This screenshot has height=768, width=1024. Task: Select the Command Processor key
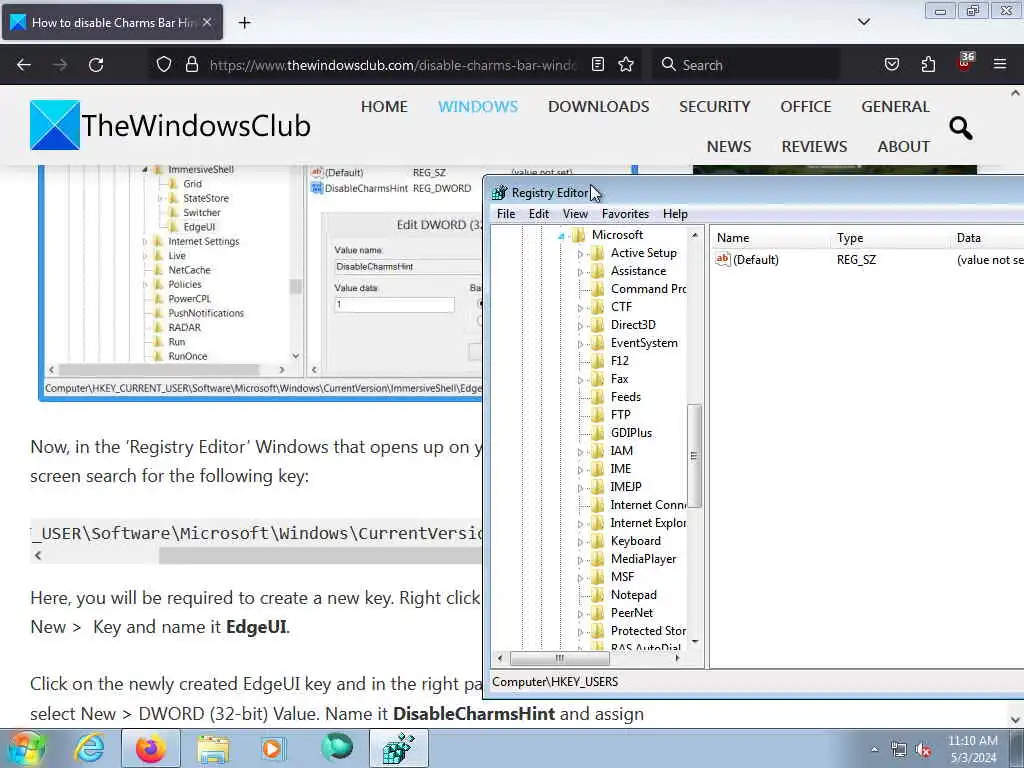click(x=648, y=289)
